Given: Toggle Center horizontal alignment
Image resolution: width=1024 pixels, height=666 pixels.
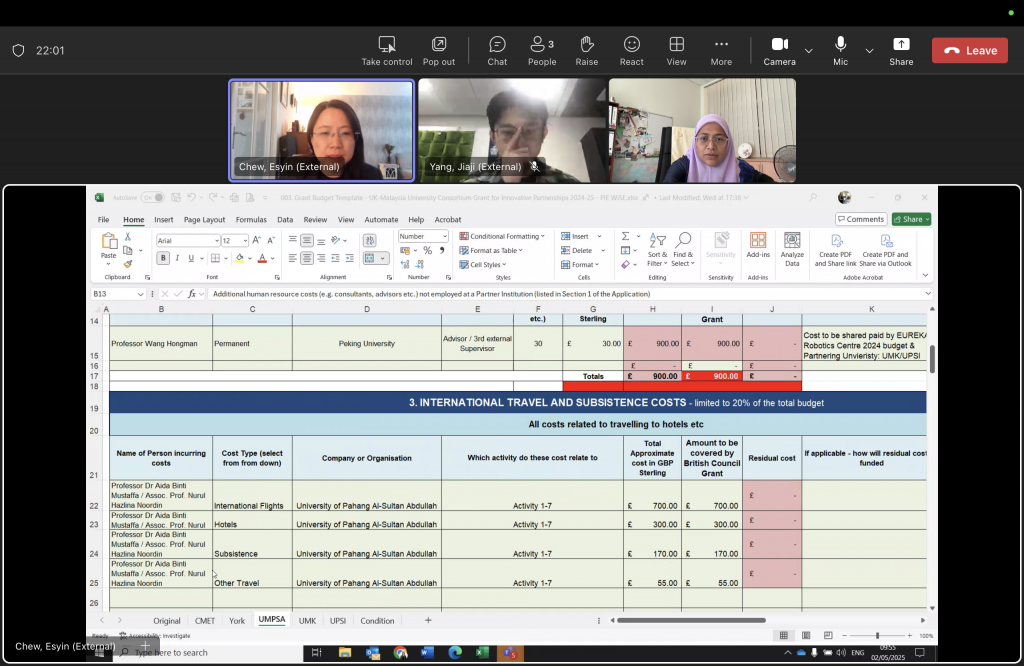Looking at the screenshot, I should point(307,258).
